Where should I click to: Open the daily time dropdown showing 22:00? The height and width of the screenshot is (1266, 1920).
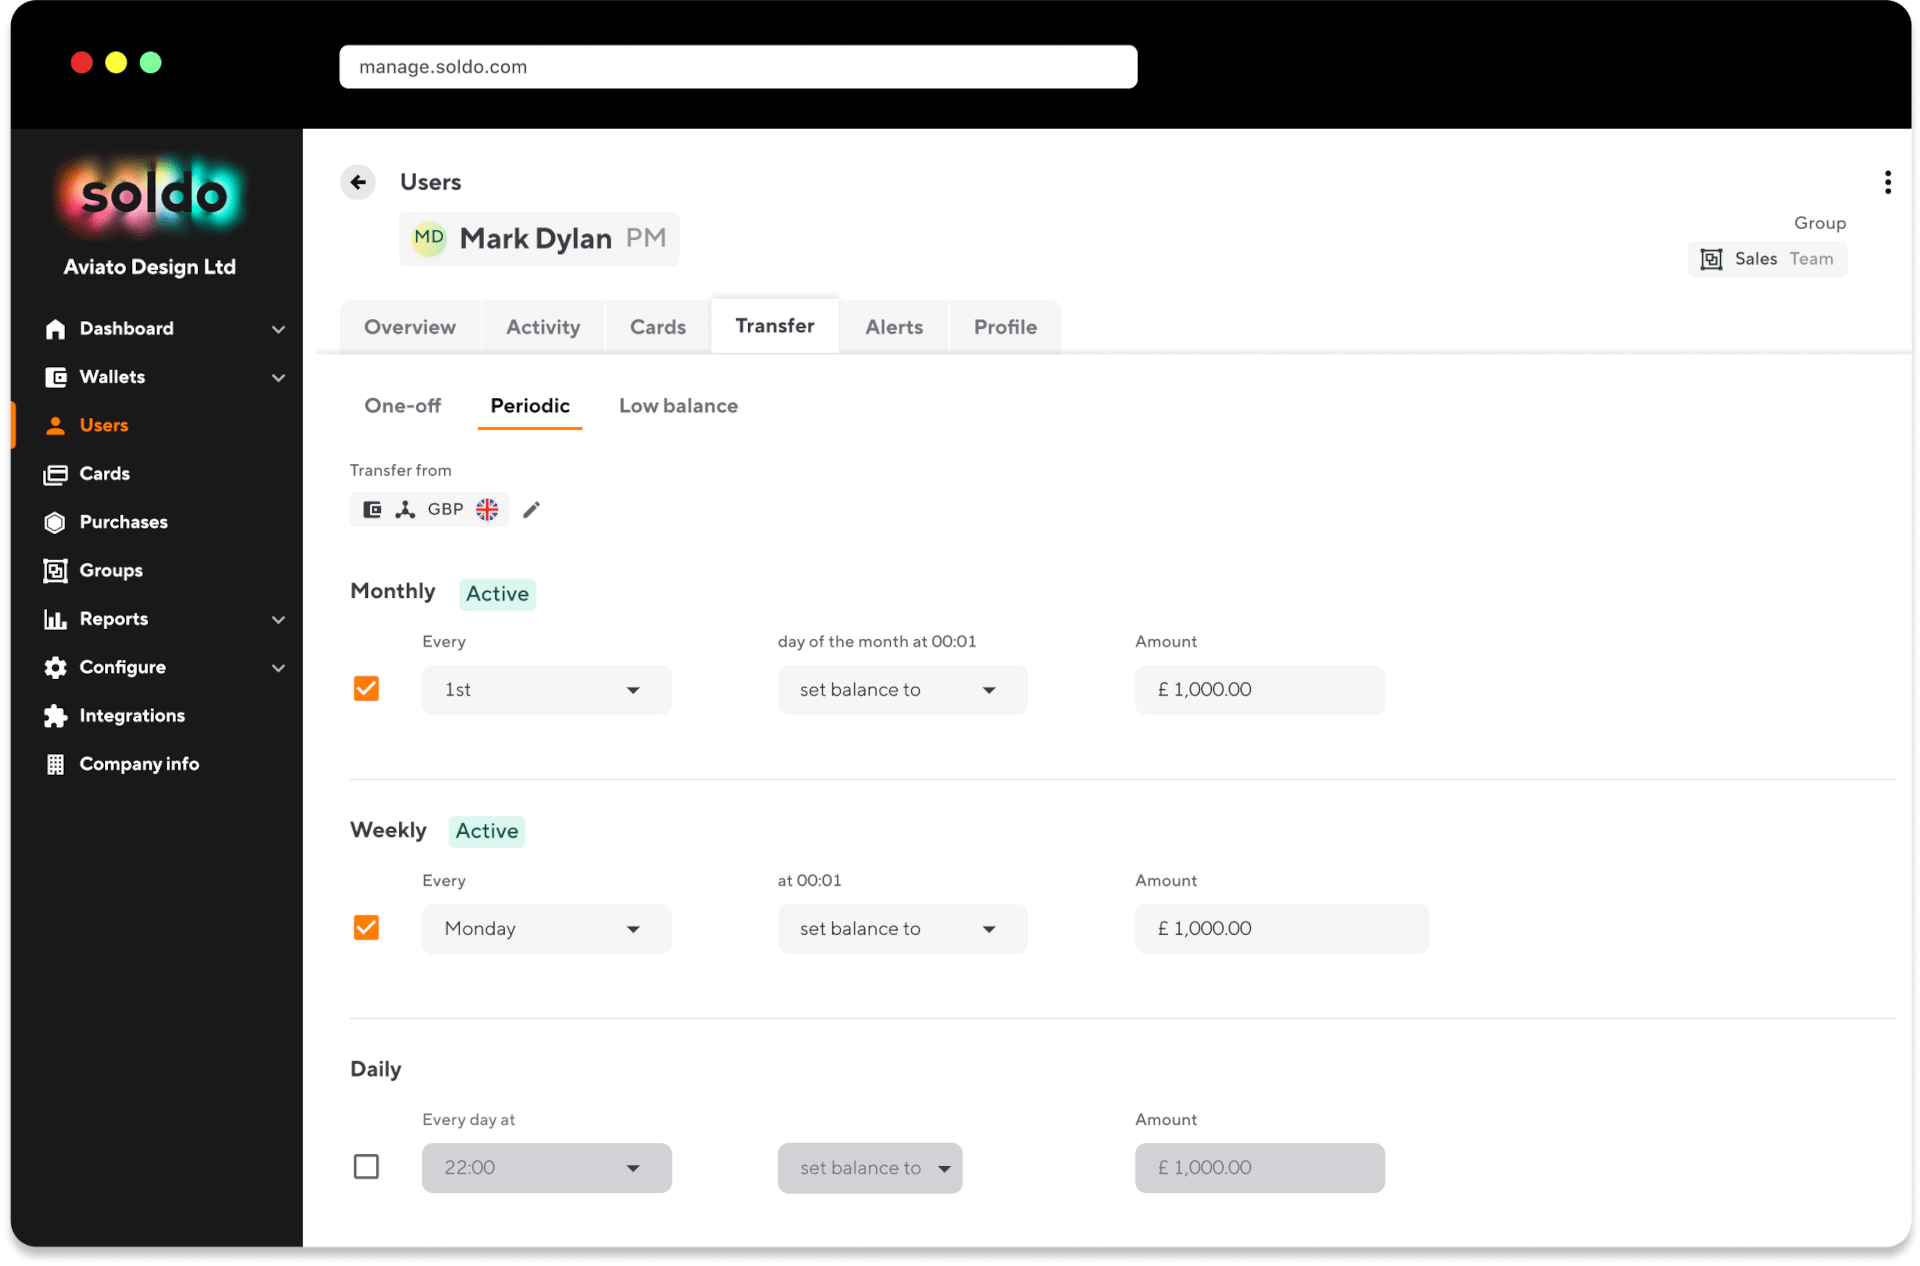click(x=546, y=1168)
